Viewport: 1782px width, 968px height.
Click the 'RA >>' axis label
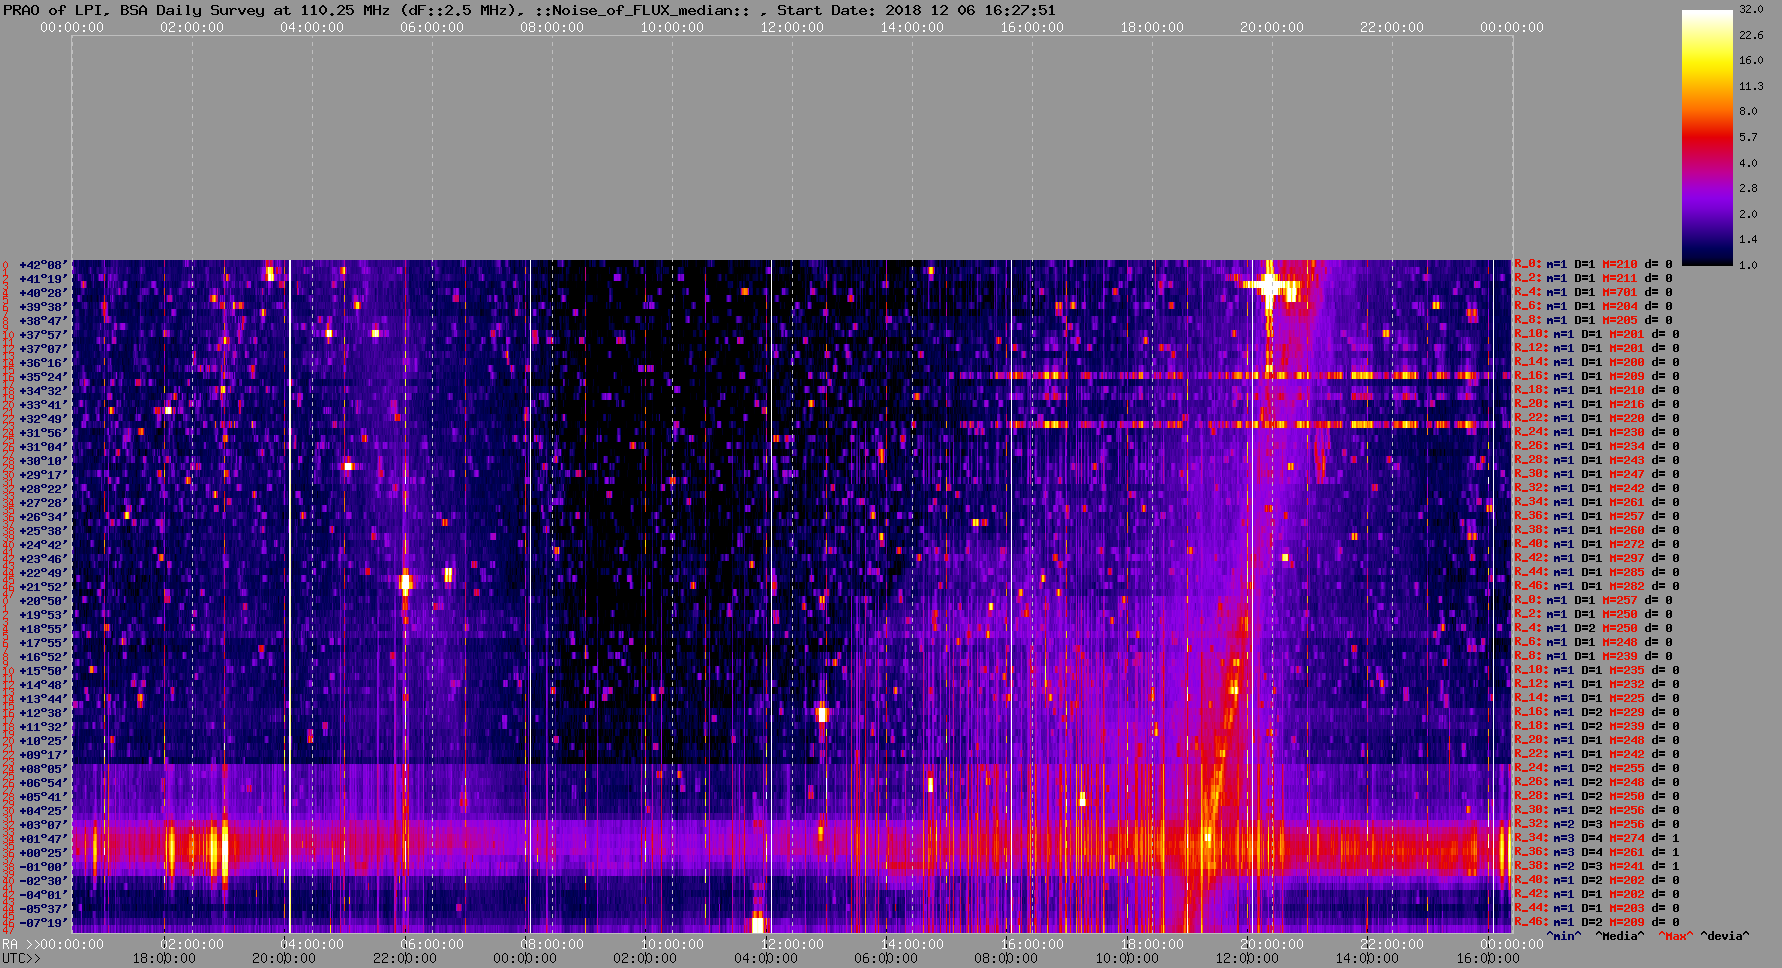19,945
